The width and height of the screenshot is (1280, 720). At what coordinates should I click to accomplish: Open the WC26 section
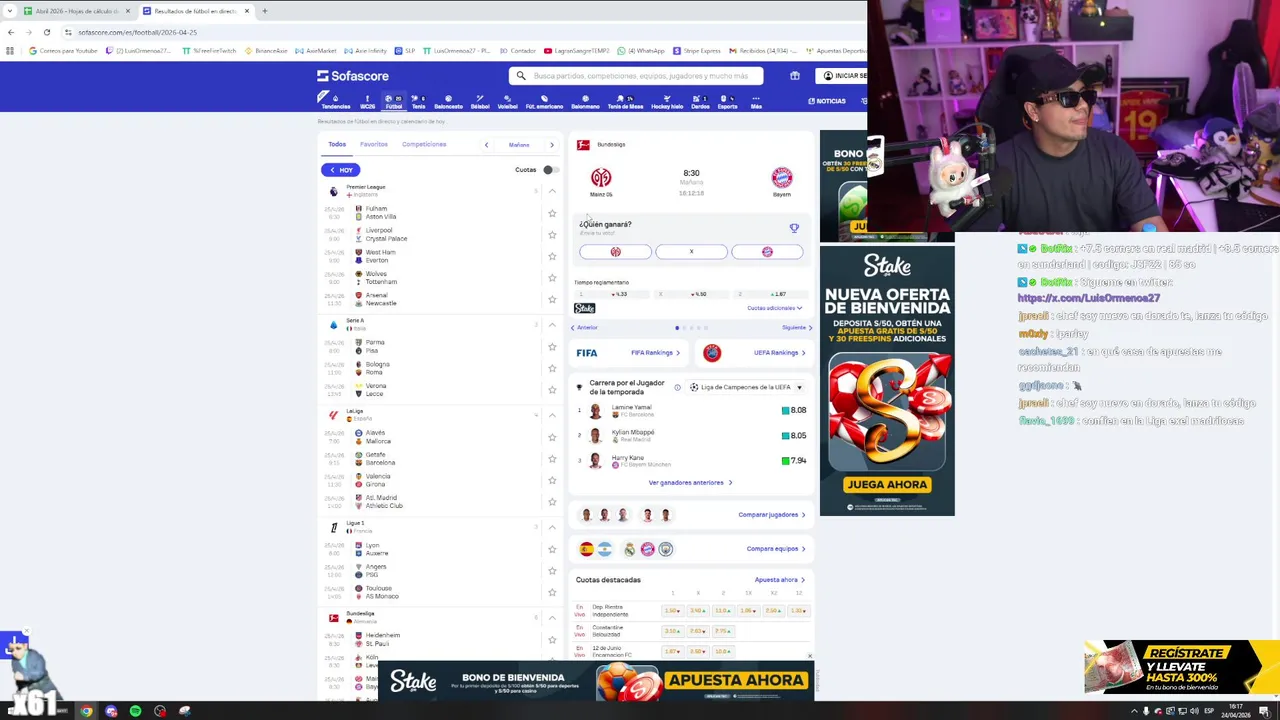pyautogui.click(x=367, y=102)
